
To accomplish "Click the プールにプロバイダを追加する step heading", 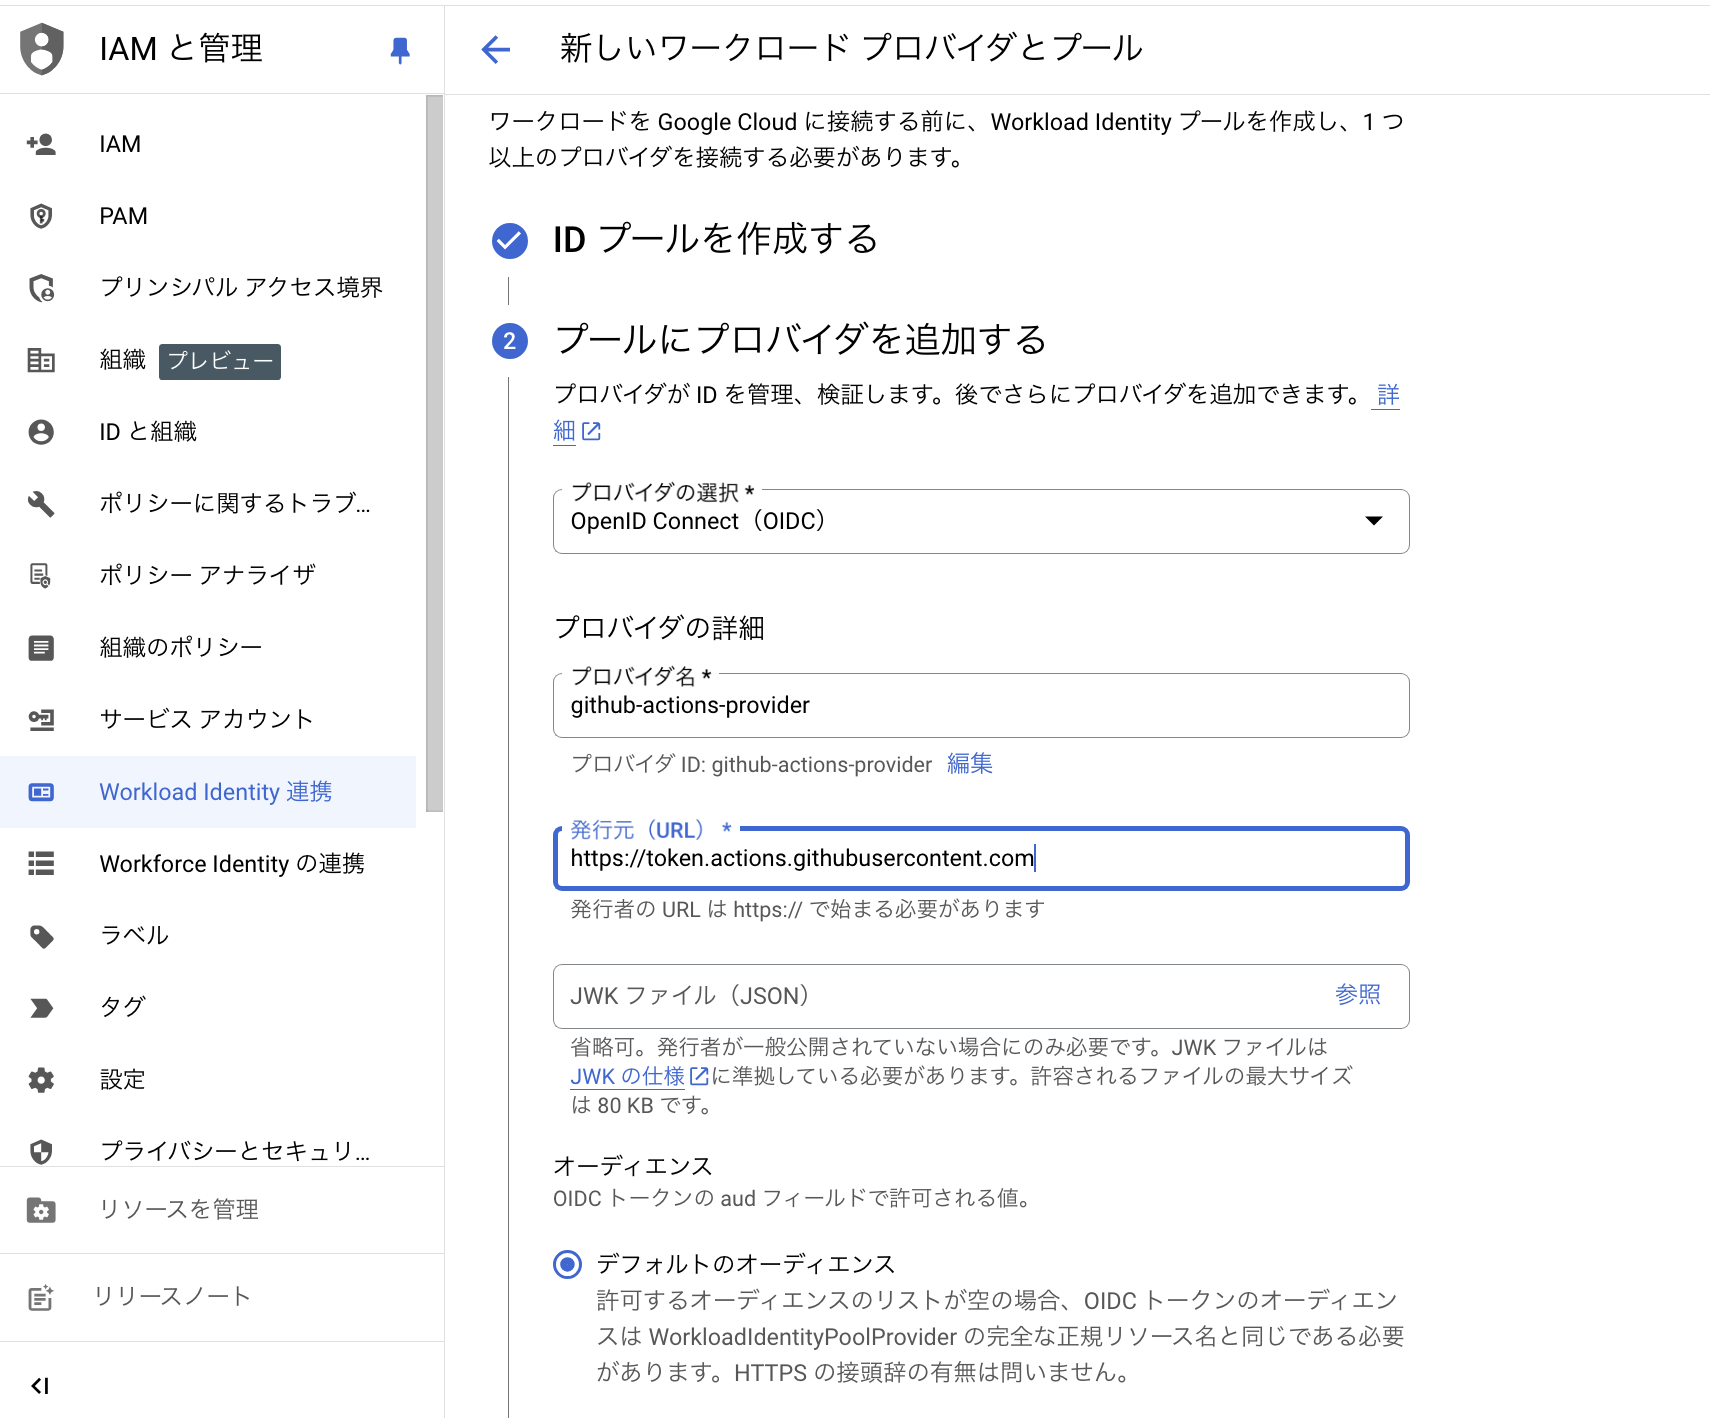I will [x=801, y=340].
